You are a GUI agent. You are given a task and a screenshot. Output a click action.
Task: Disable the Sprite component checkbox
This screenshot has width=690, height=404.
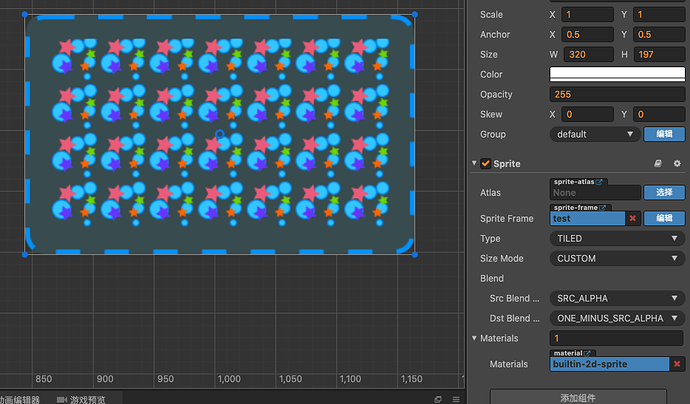pos(485,164)
